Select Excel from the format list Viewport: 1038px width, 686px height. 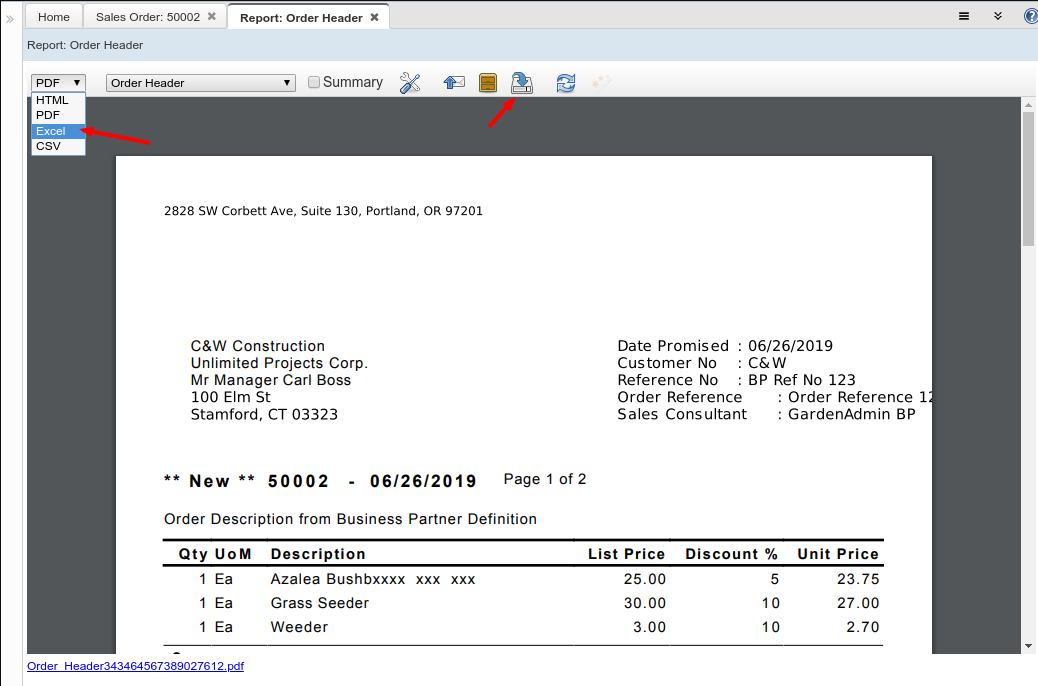pos(51,131)
